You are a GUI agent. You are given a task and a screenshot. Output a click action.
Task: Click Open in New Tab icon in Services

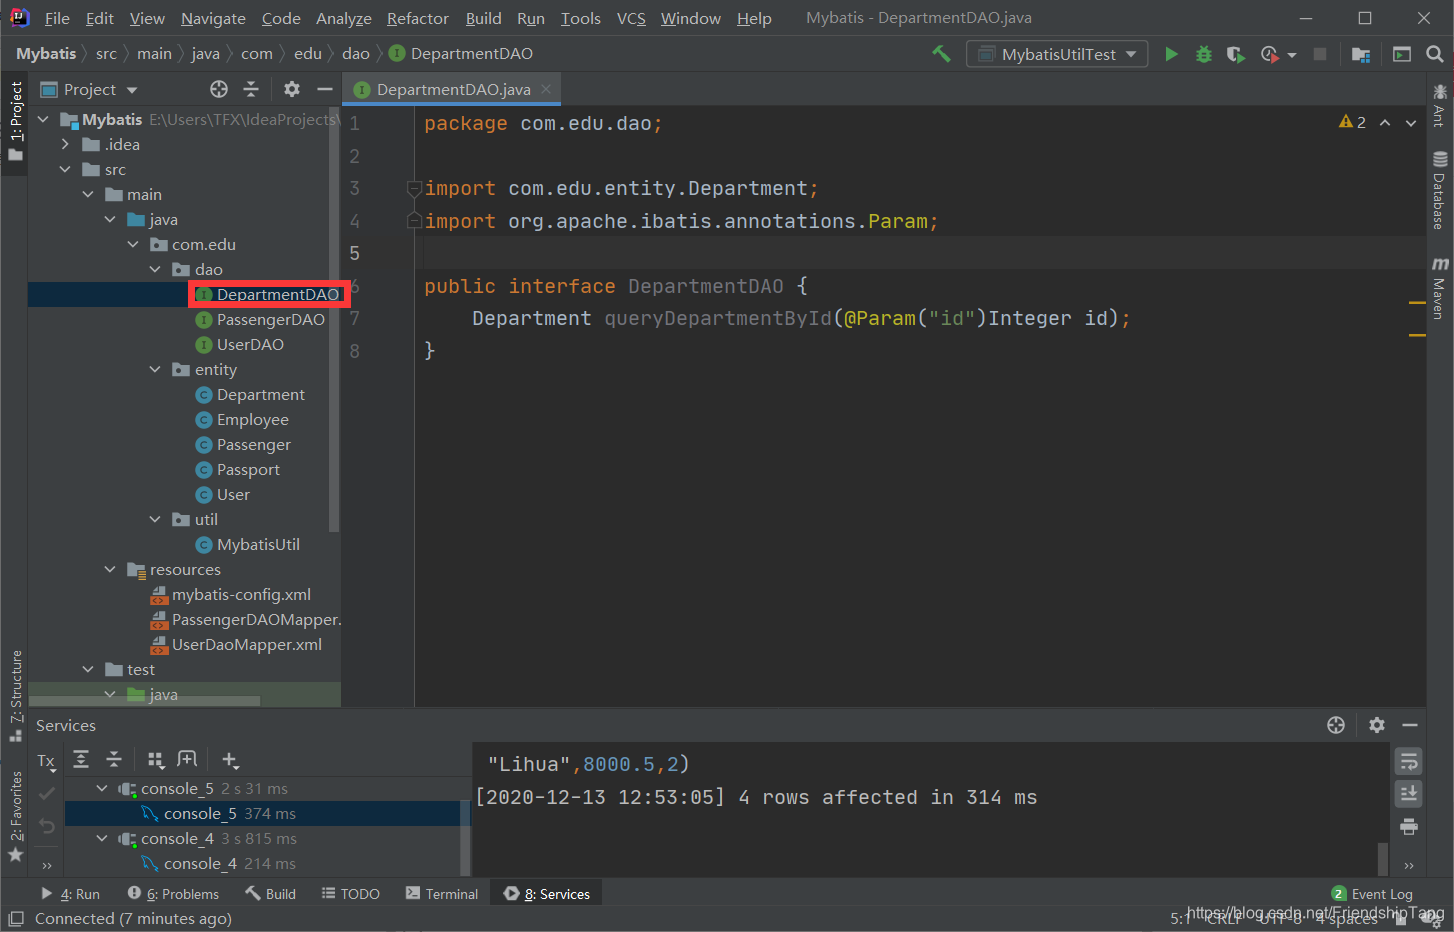click(x=187, y=759)
